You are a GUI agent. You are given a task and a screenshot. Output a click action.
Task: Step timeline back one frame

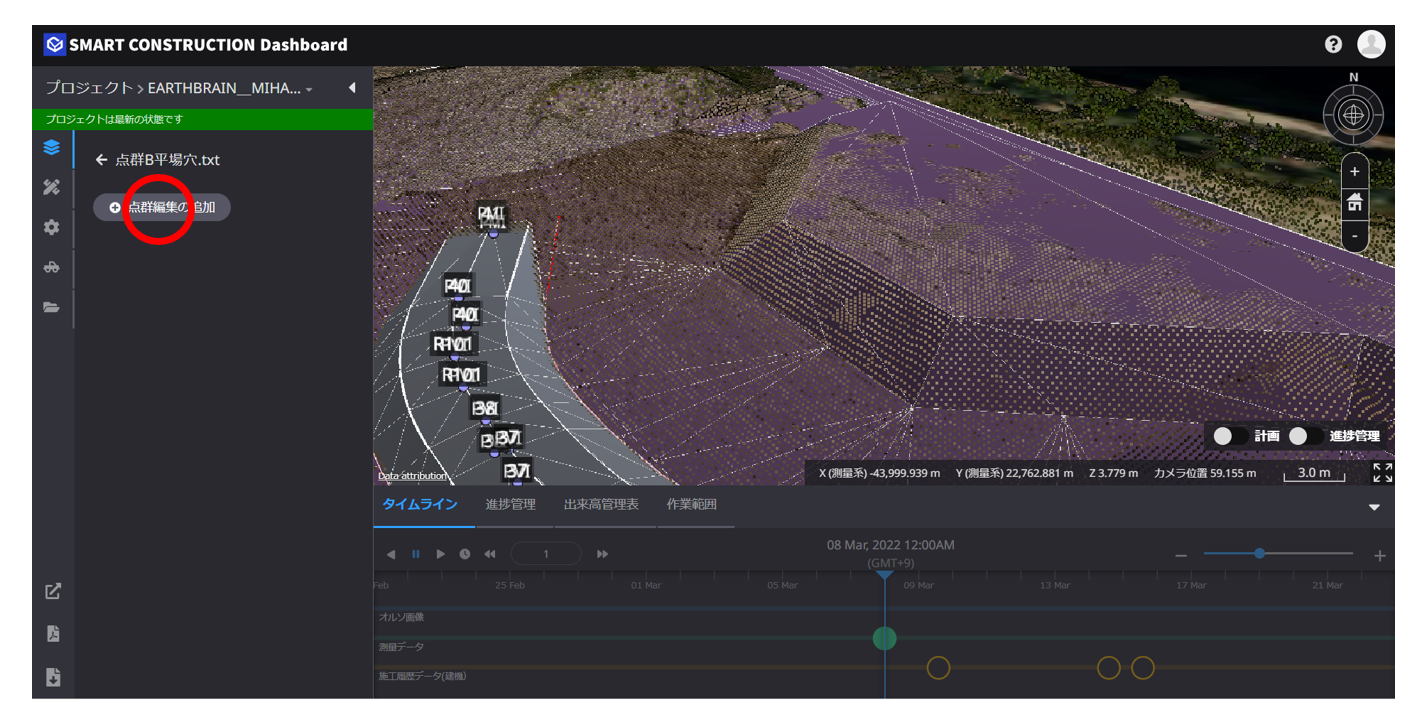(x=391, y=554)
